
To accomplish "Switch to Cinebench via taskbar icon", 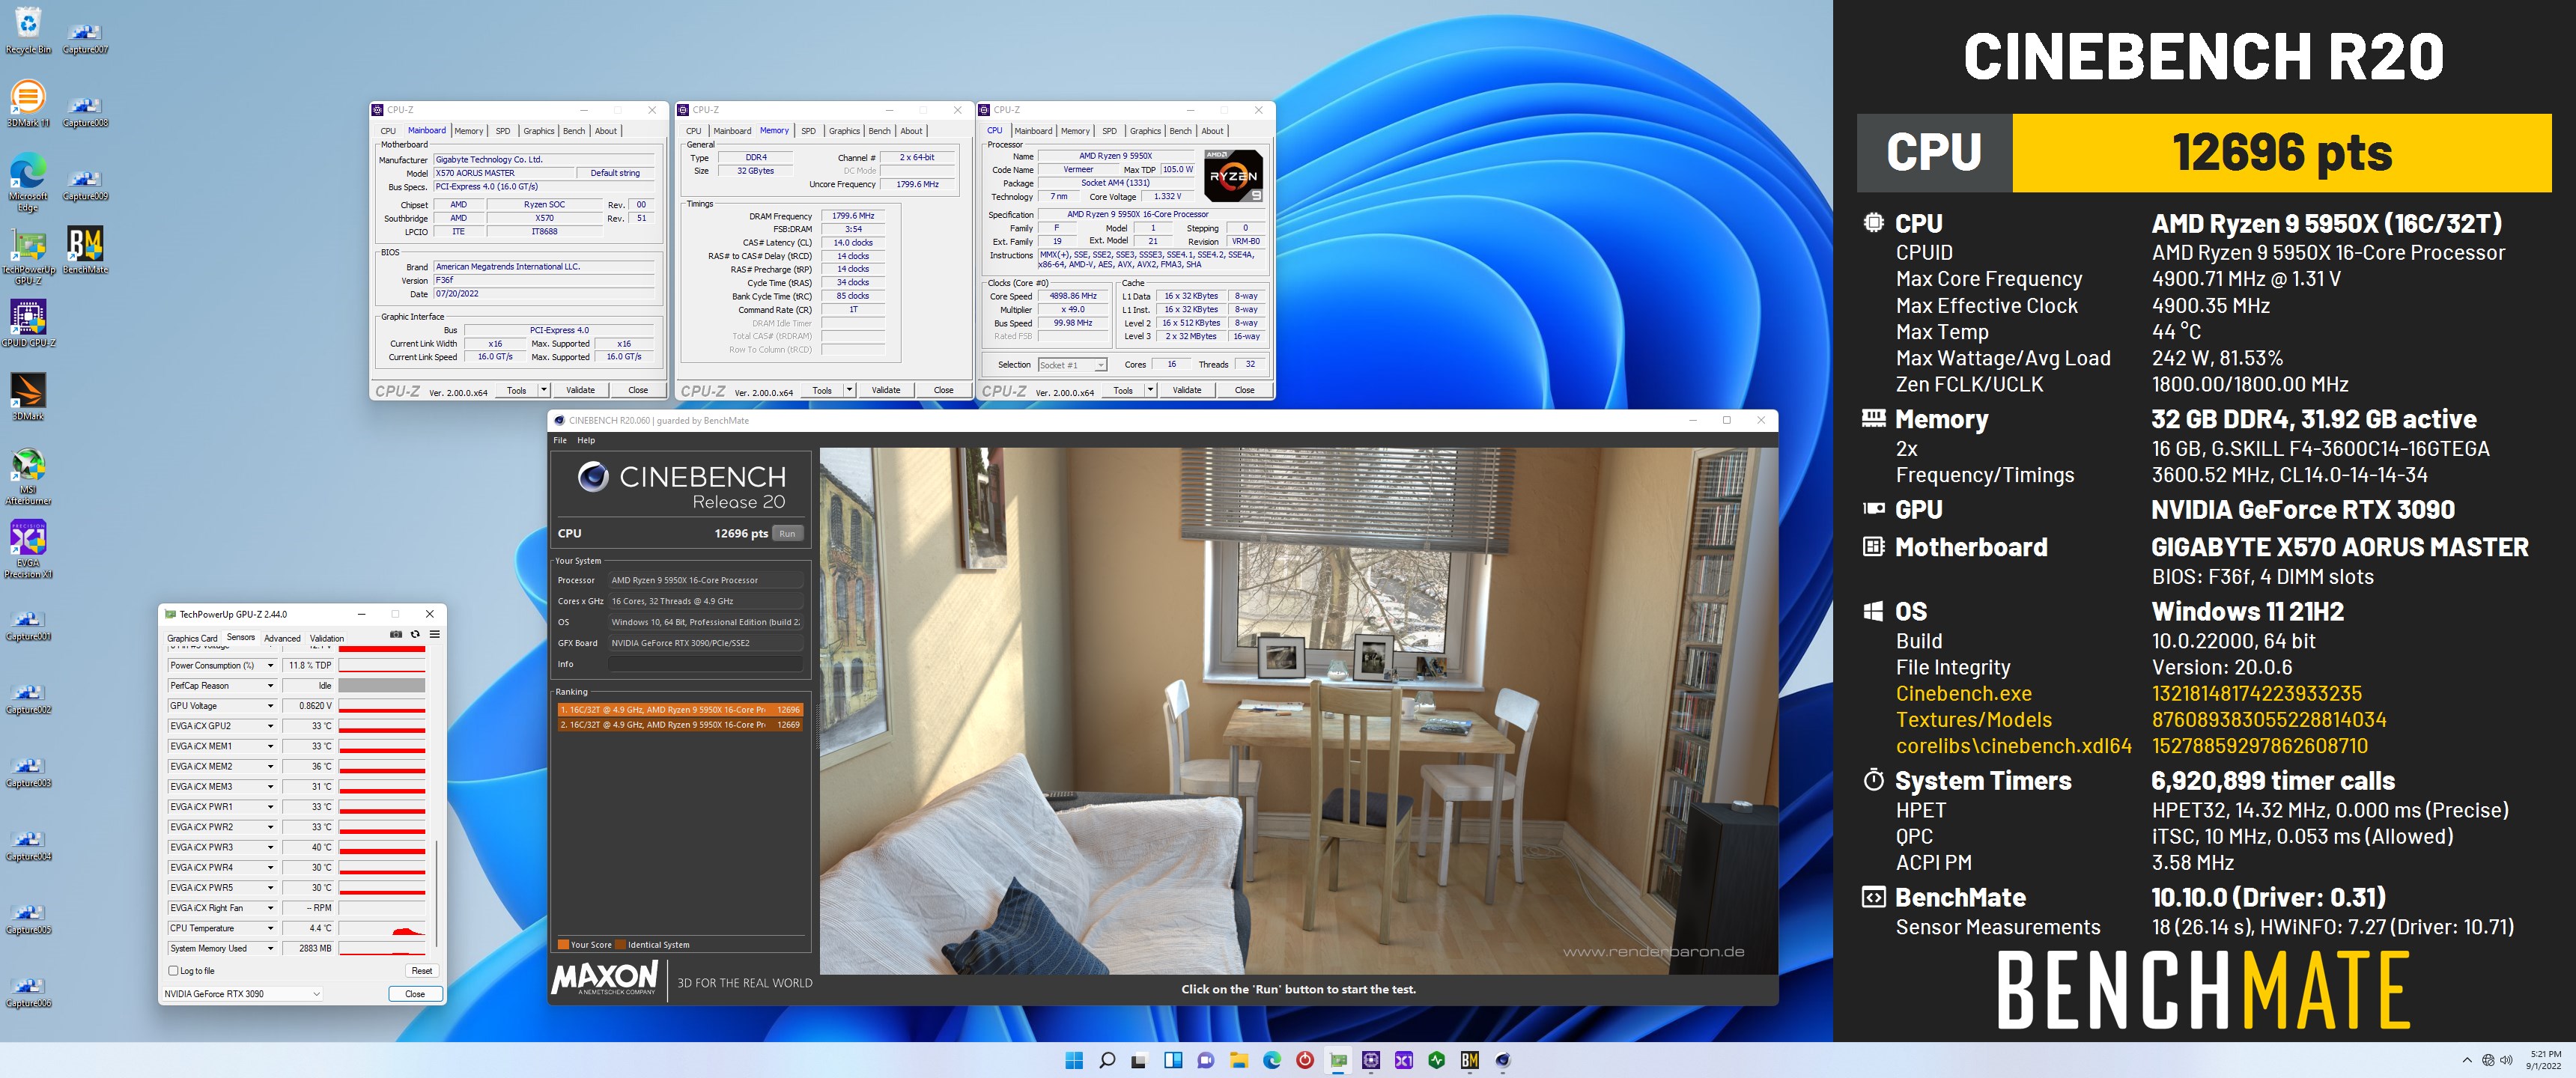I will coord(1503,1060).
